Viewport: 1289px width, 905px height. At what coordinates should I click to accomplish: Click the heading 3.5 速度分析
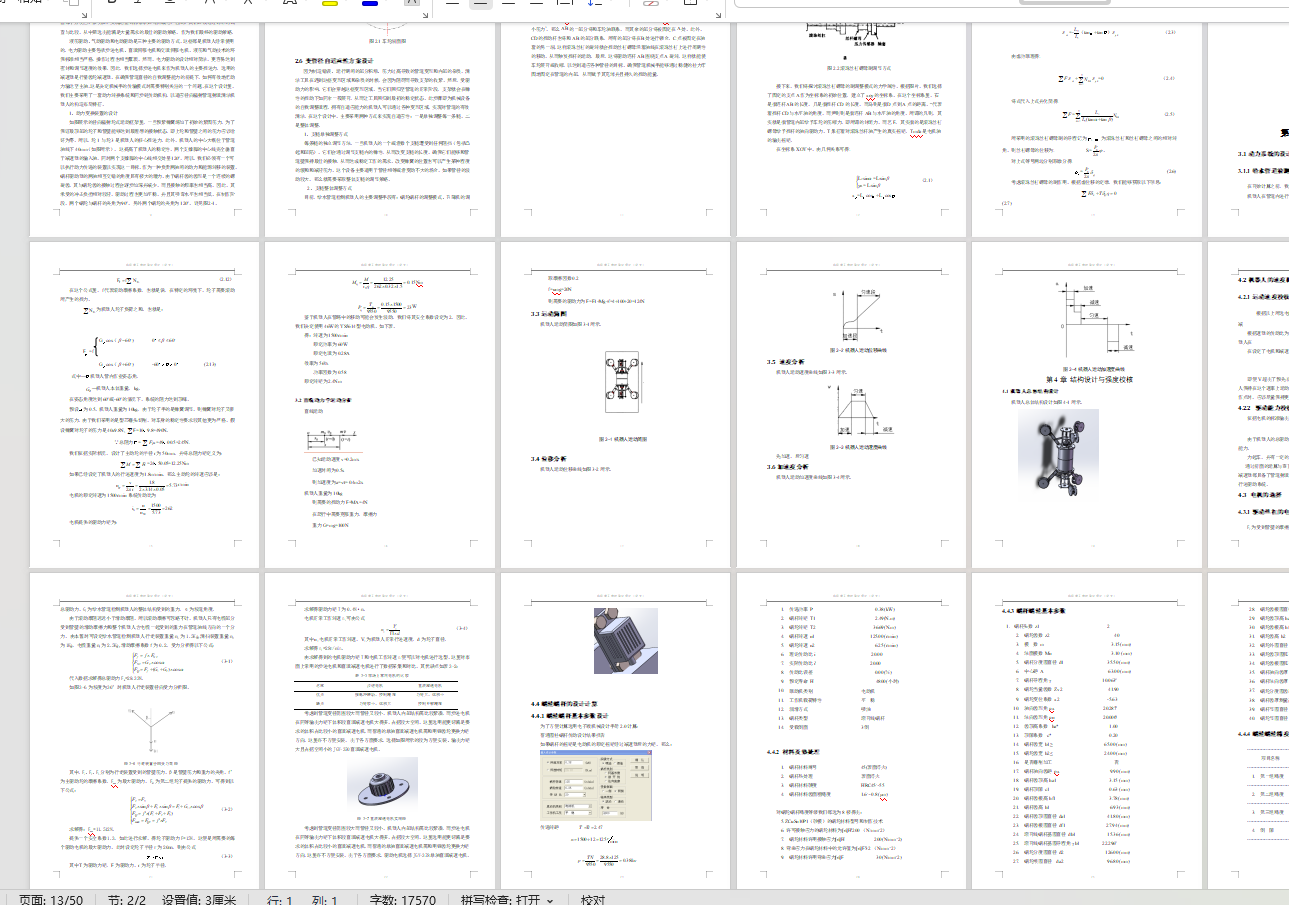(x=786, y=361)
